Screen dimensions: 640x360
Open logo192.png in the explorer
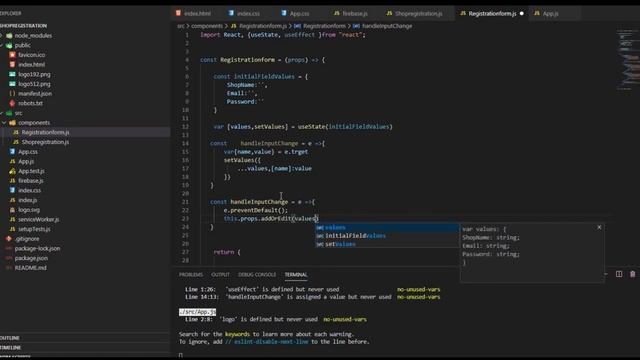[34, 74]
